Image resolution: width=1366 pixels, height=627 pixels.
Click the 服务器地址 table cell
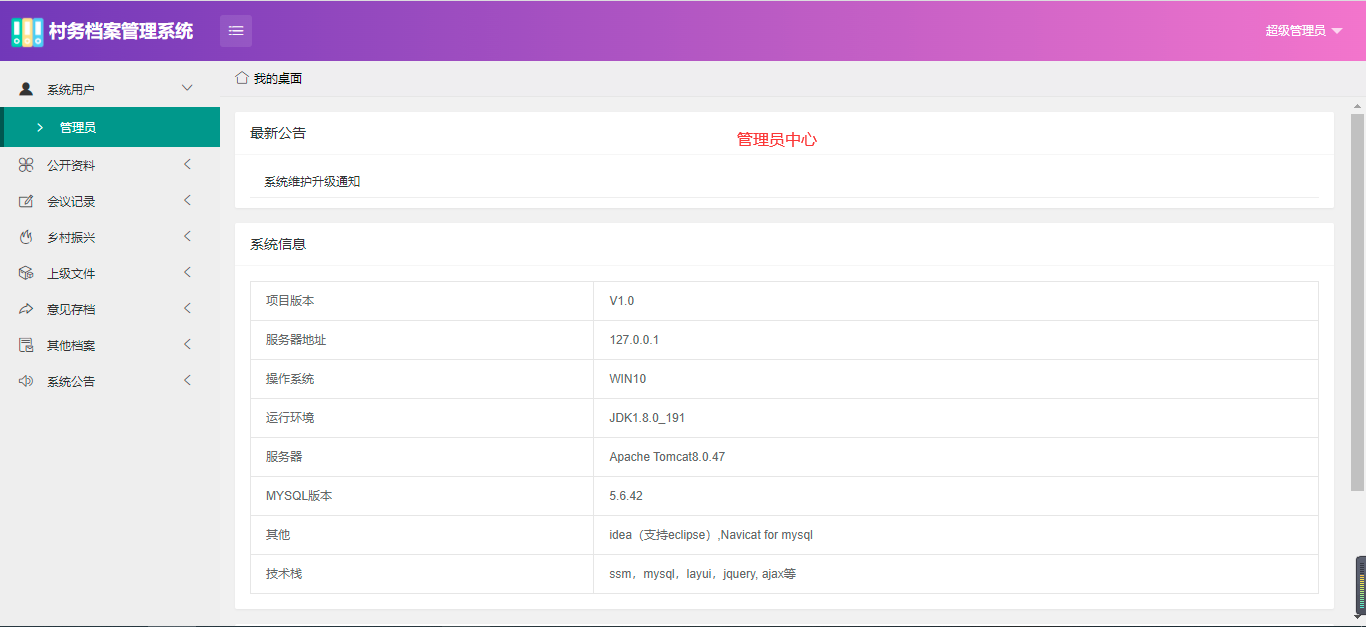[422, 340]
